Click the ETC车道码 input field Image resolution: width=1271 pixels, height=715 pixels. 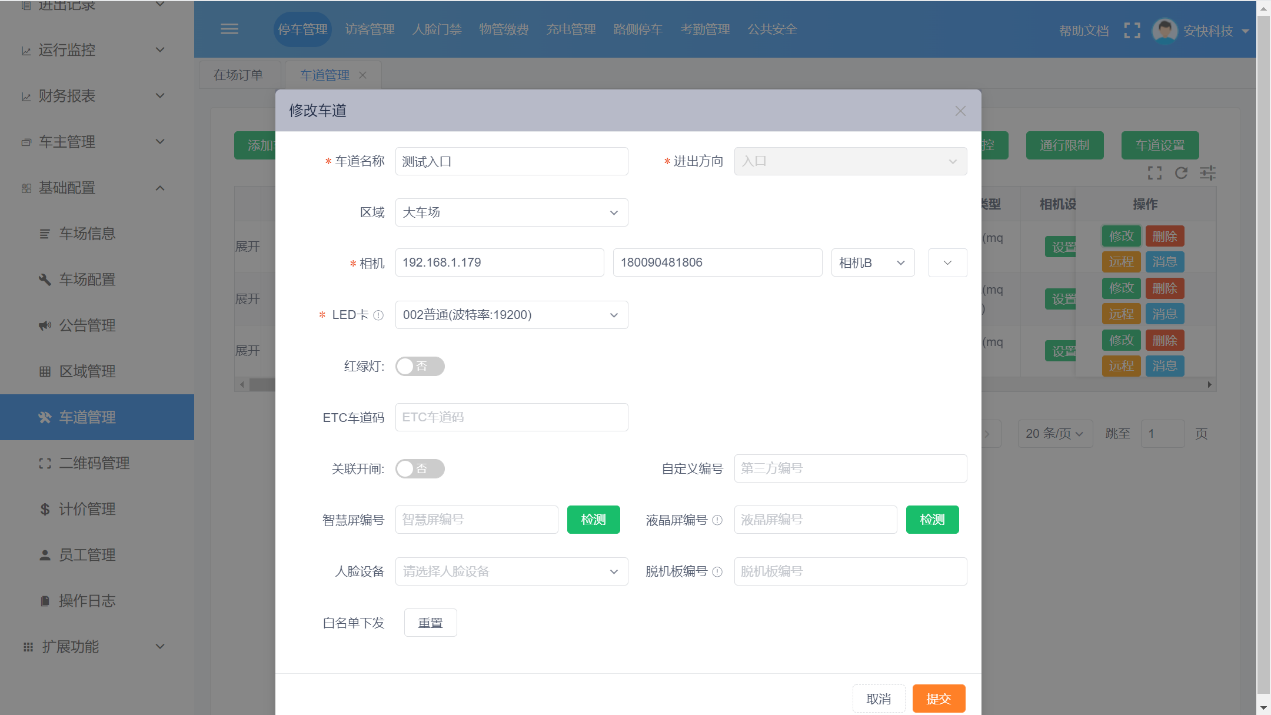point(511,417)
